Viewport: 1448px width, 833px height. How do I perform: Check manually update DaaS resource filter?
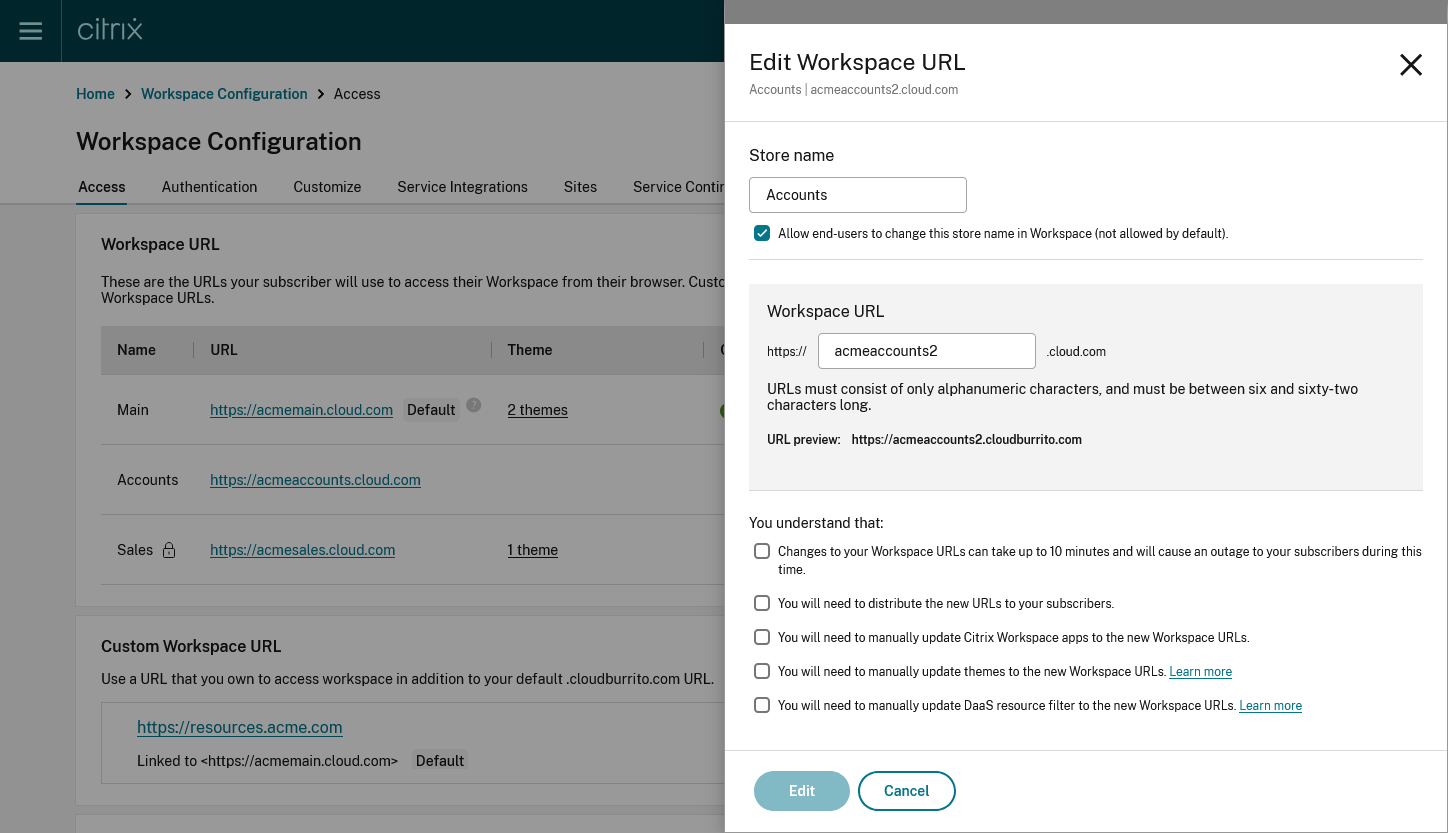pyautogui.click(x=762, y=705)
